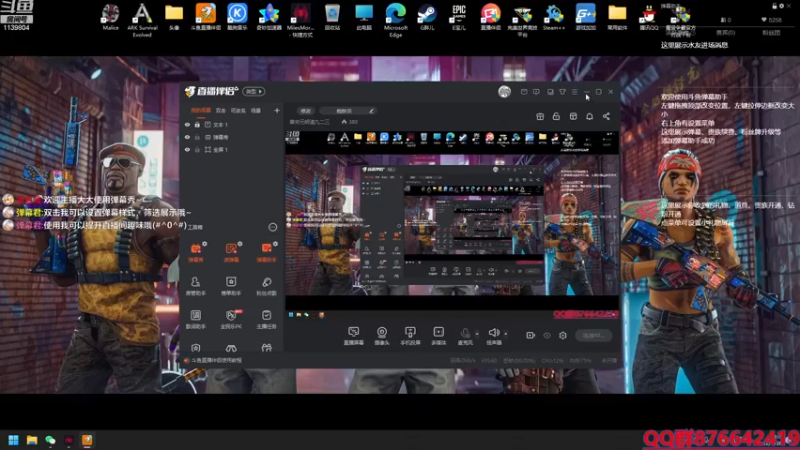Open the Malice desktop shortcut
800x450 pixels.
point(110,17)
